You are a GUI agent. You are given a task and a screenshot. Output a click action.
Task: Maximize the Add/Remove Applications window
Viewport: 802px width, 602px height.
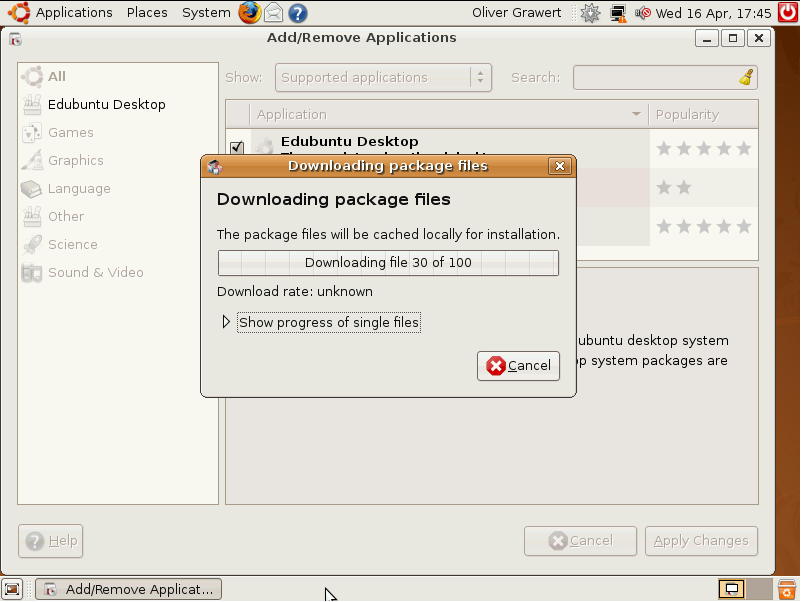[x=733, y=38]
